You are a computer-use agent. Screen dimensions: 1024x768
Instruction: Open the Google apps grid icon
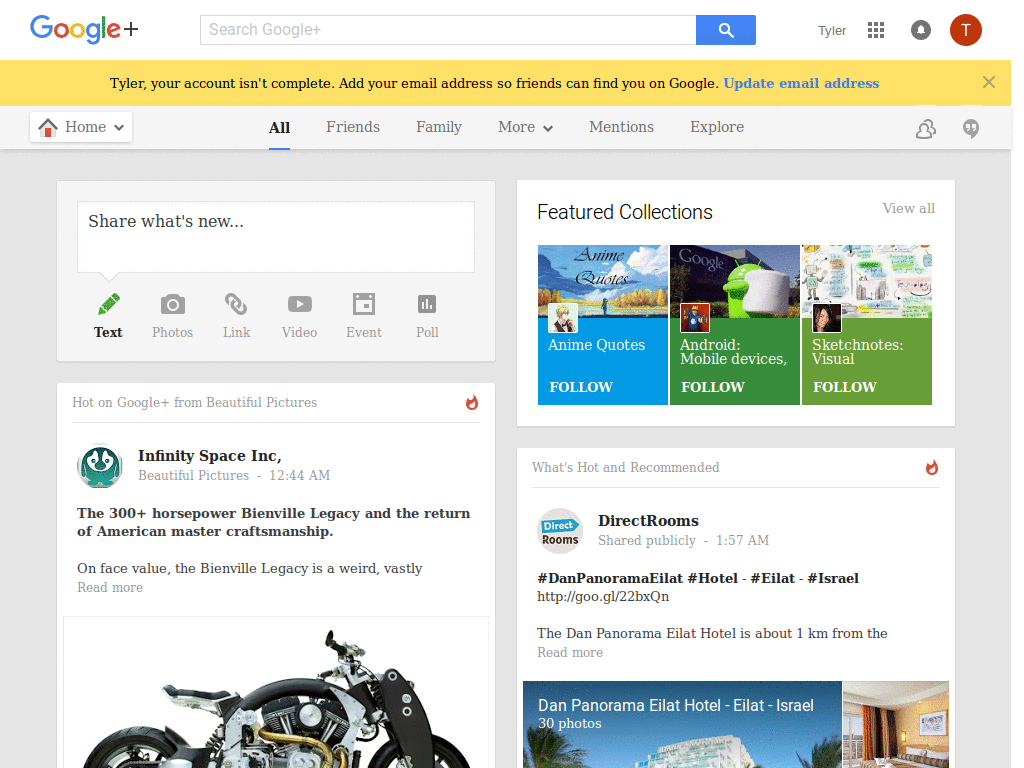pos(876,30)
